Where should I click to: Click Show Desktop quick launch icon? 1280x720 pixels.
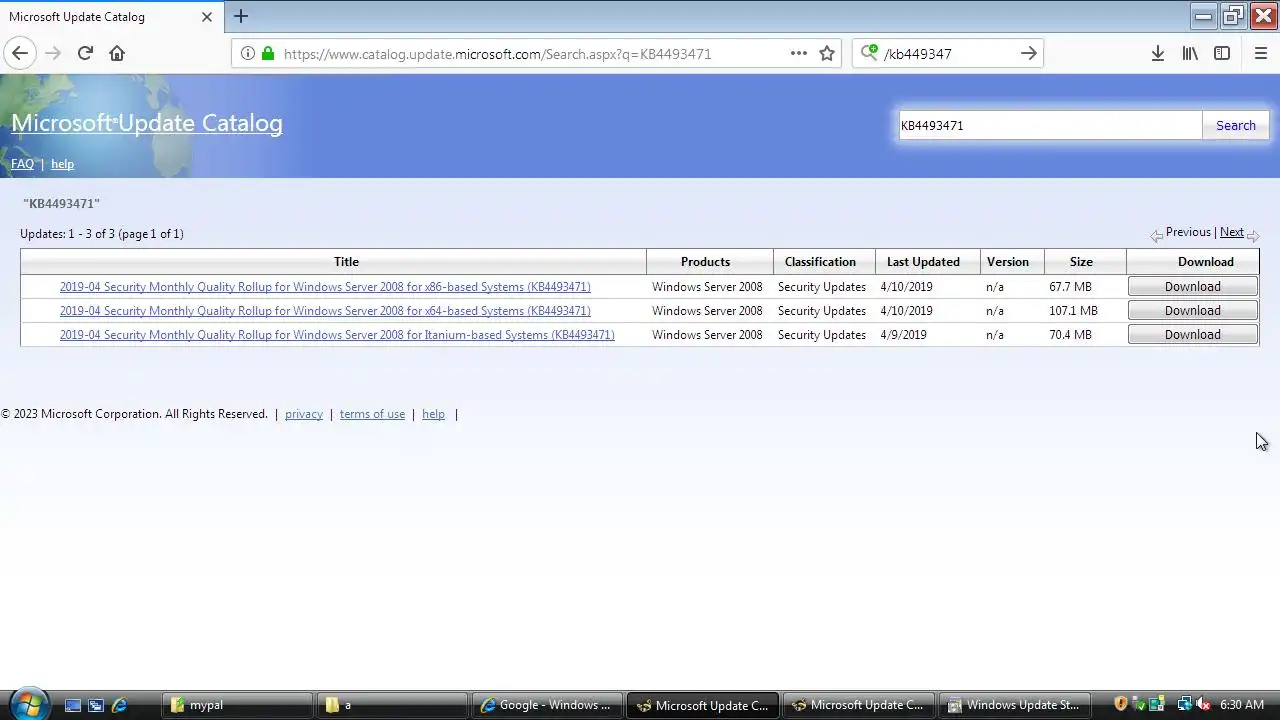pyautogui.click(x=72, y=705)
